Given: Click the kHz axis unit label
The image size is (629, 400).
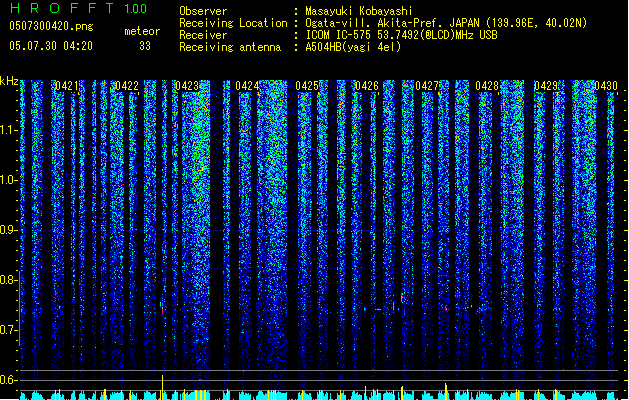Looking at the screenshot, I should pos(9,81).
